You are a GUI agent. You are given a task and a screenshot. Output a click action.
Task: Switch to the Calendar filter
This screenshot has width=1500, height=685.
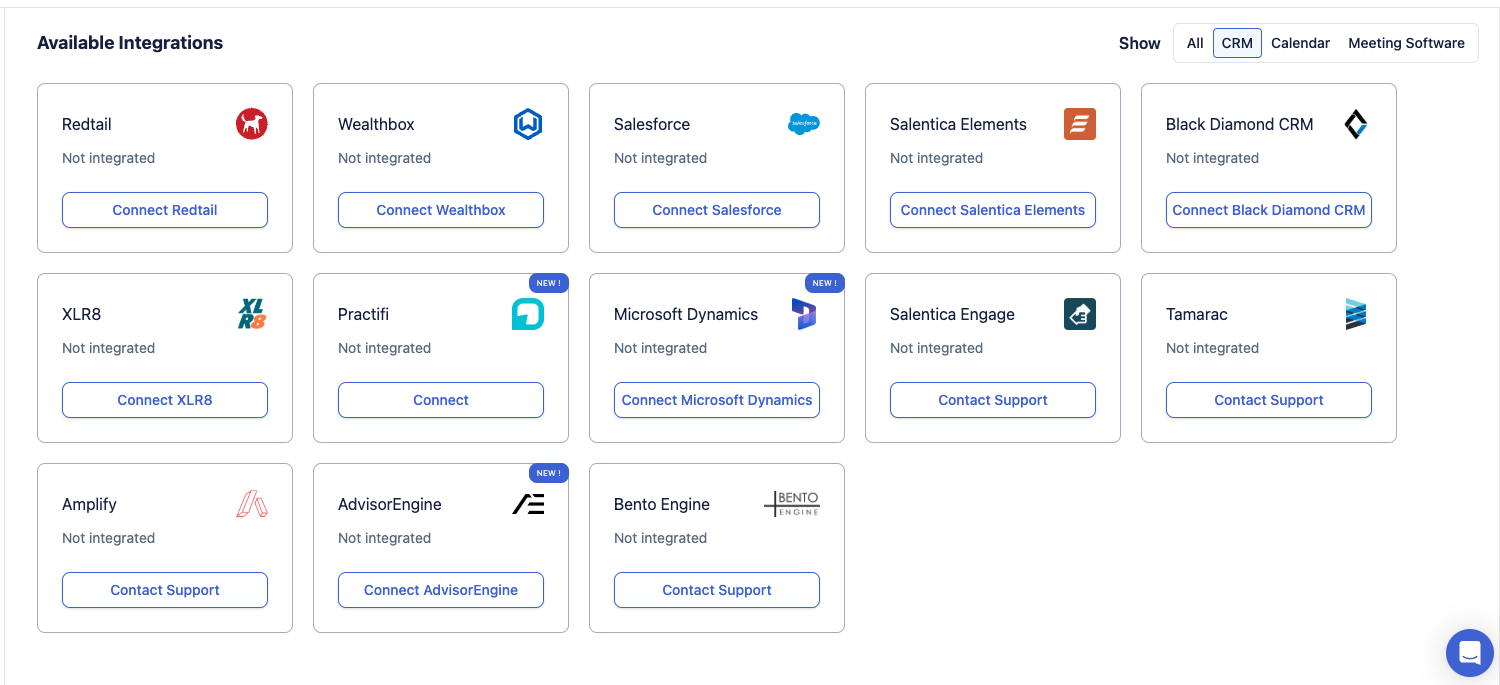[x=1300, y=43]
